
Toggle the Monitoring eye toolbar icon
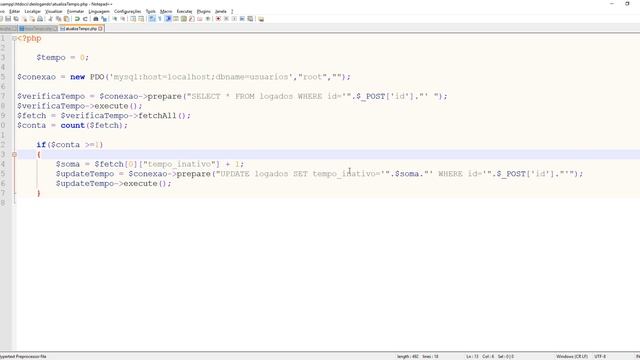pos(208,19)
